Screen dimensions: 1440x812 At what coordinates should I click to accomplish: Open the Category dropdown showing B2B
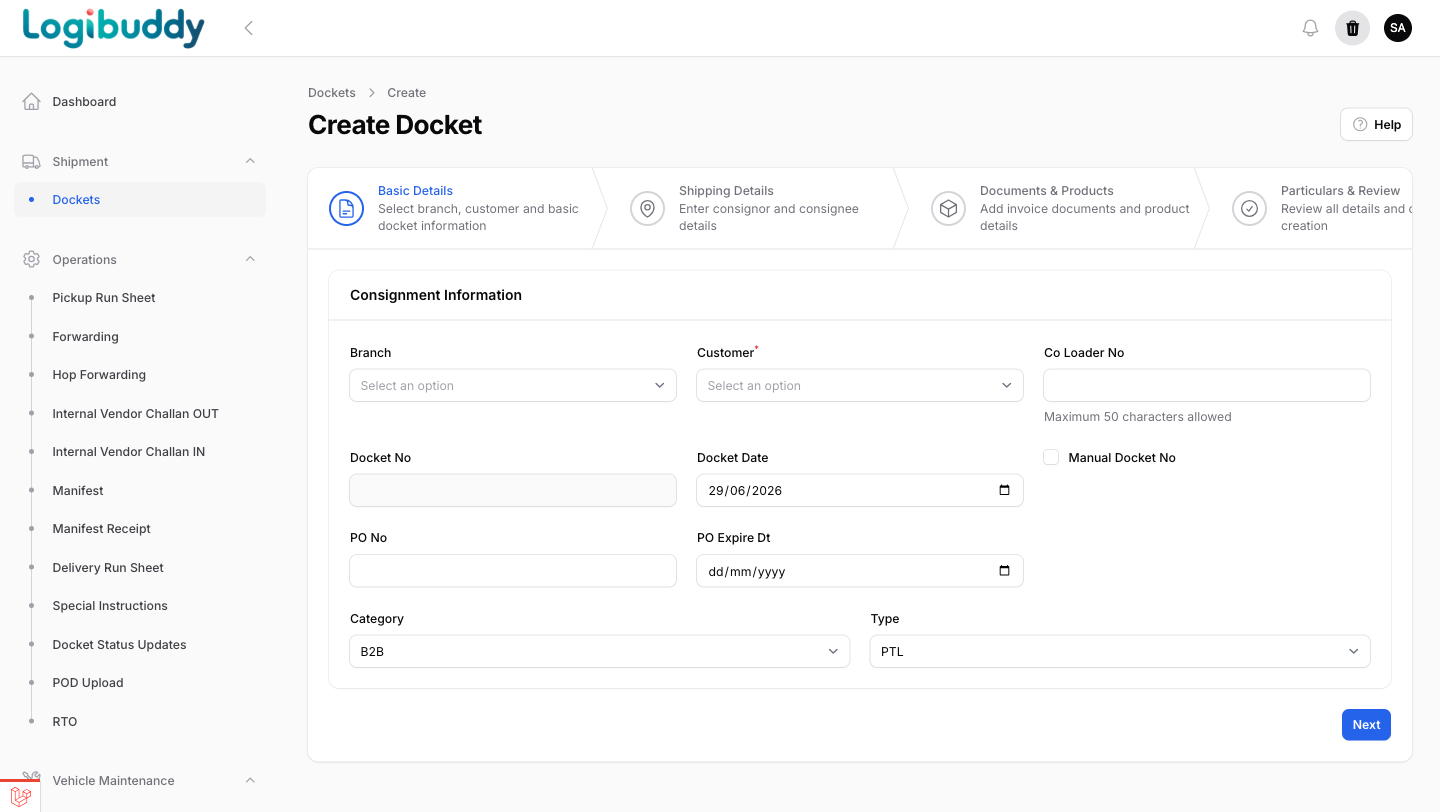(600, 652)
